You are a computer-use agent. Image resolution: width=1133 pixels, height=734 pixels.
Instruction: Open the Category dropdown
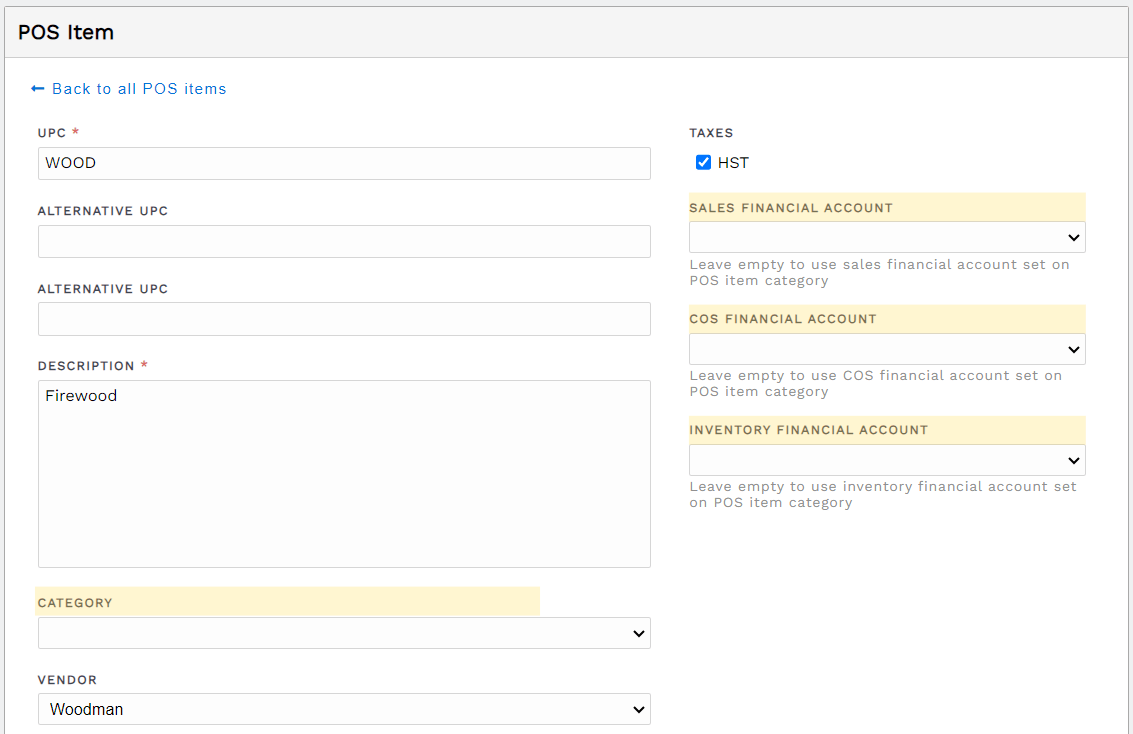344,633
